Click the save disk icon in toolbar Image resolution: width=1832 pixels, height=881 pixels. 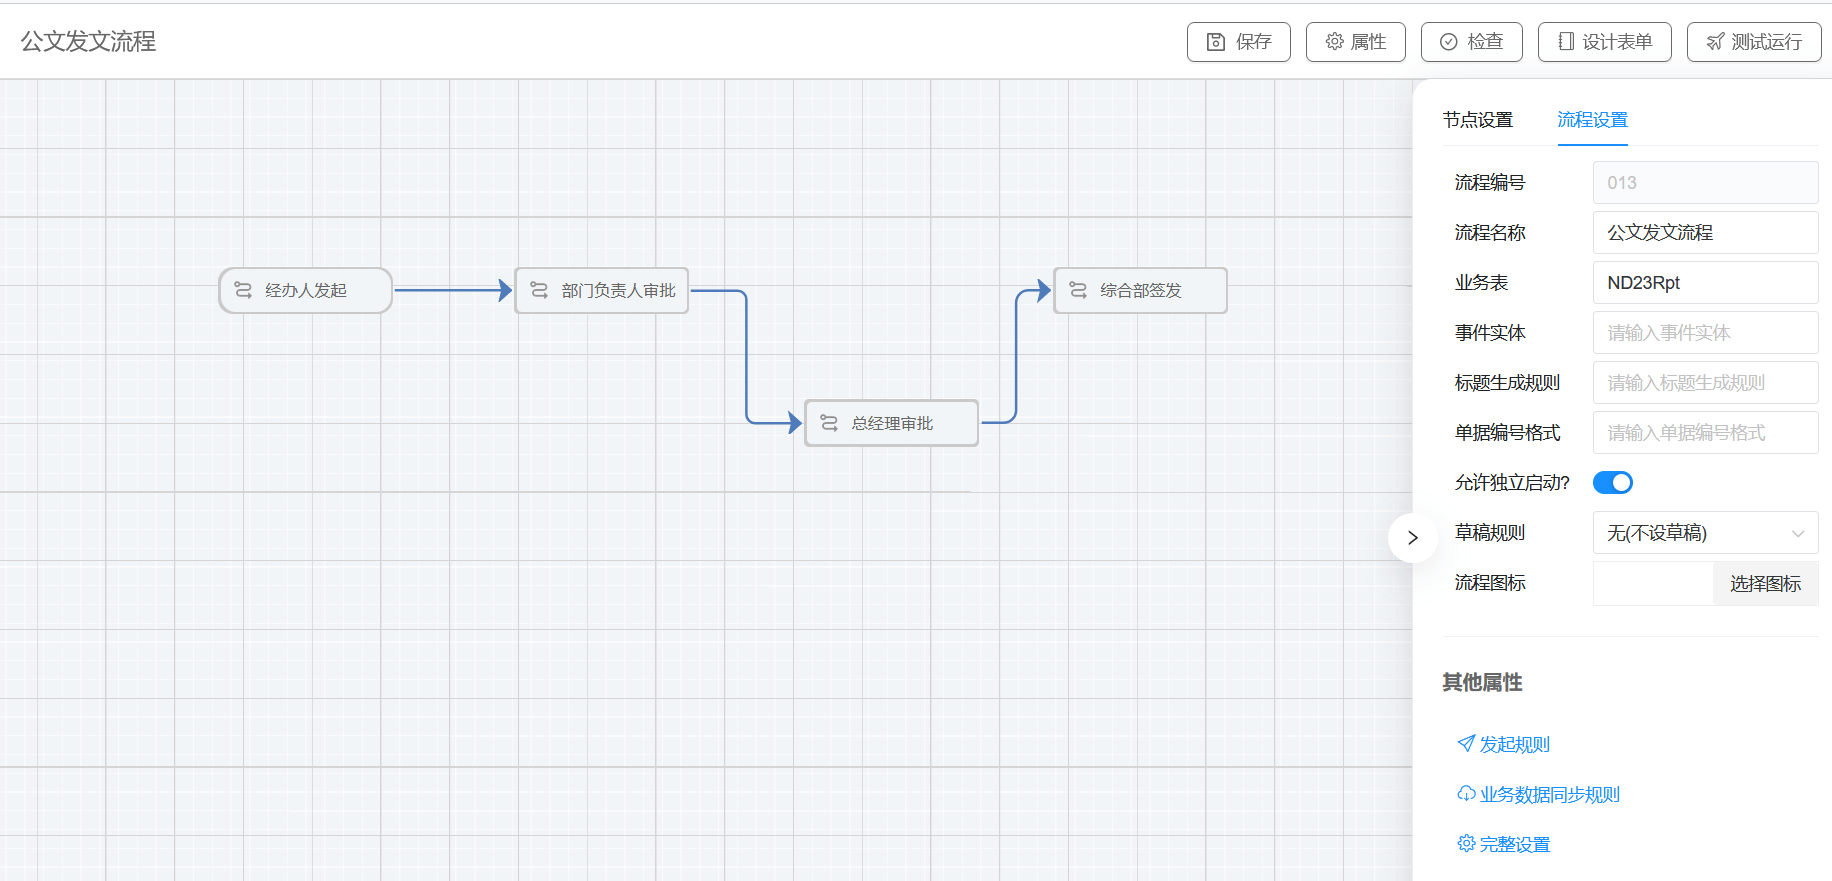[x=1216, y=42]
